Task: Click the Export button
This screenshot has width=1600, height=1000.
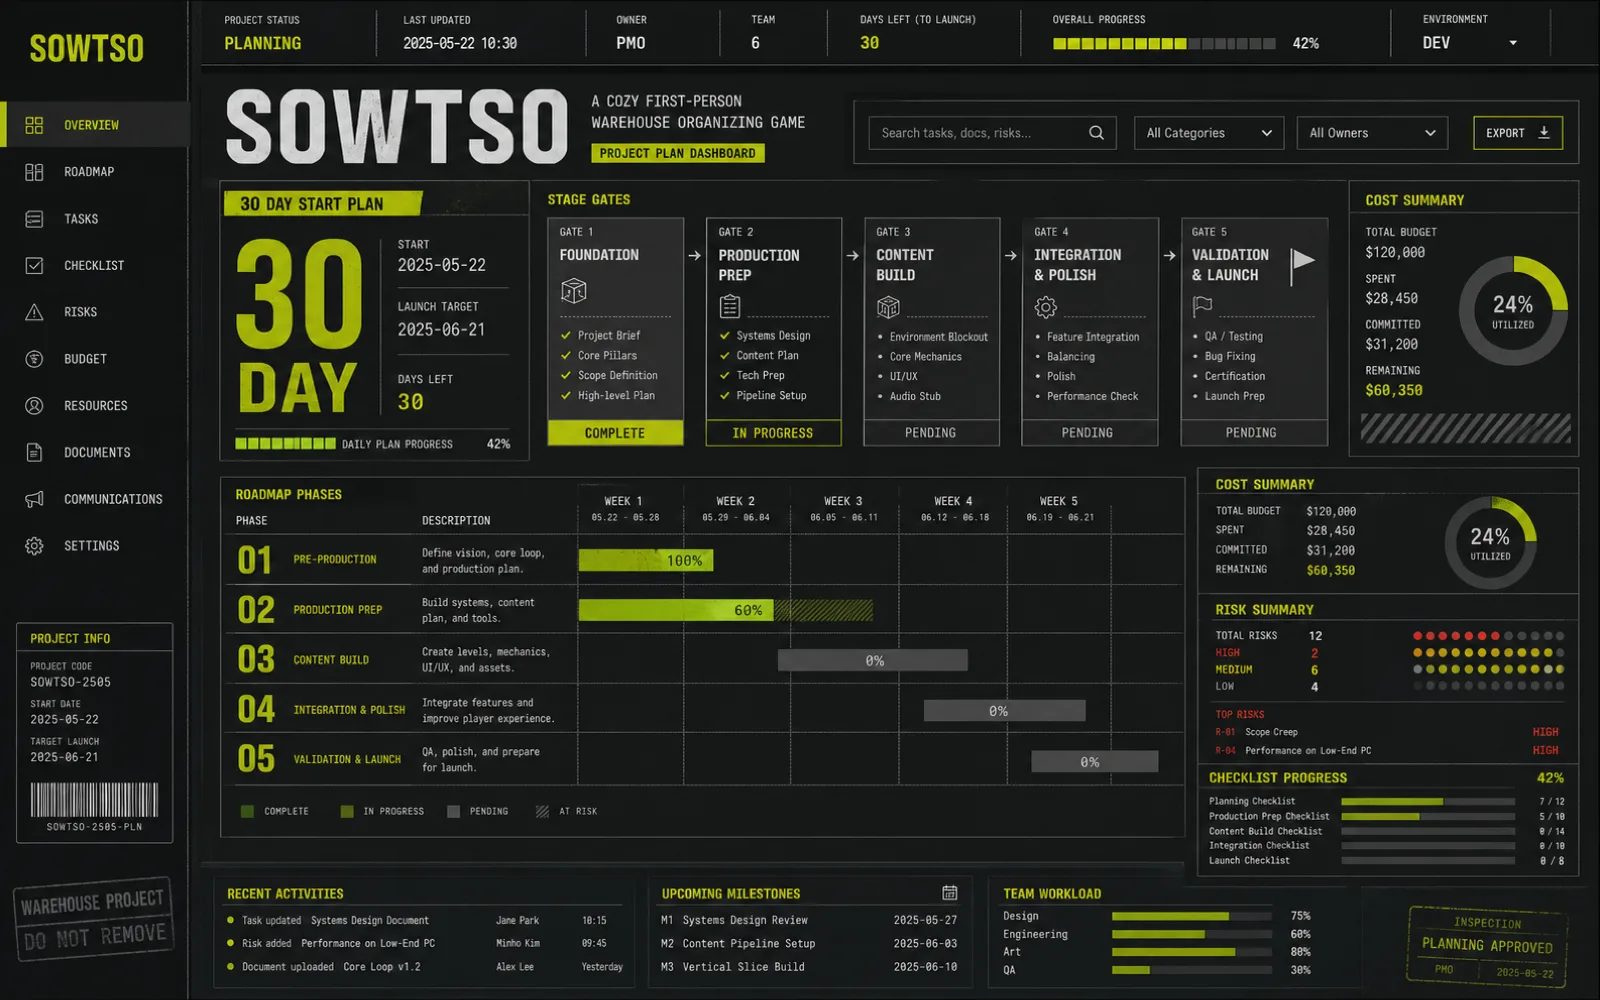Action: click(x=1517, y=133)
